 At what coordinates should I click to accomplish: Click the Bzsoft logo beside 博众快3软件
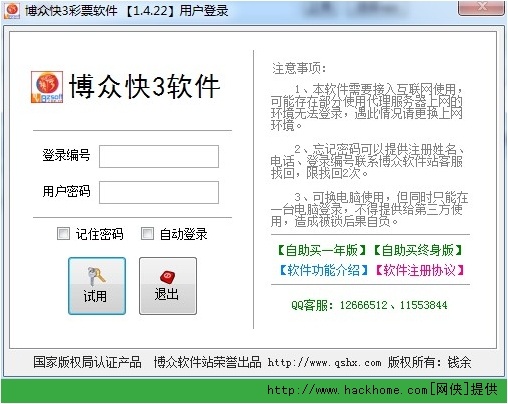tap(47, 87)
